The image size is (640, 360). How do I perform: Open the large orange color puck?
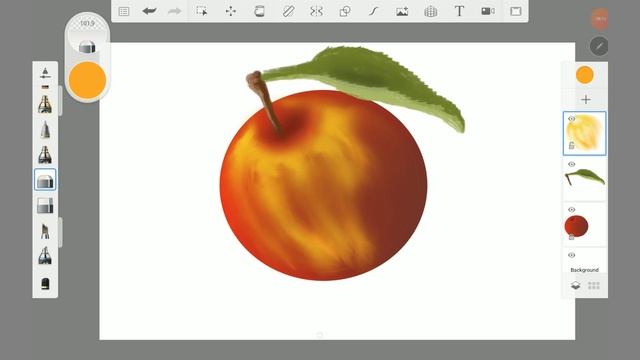(x=87, y=80)
